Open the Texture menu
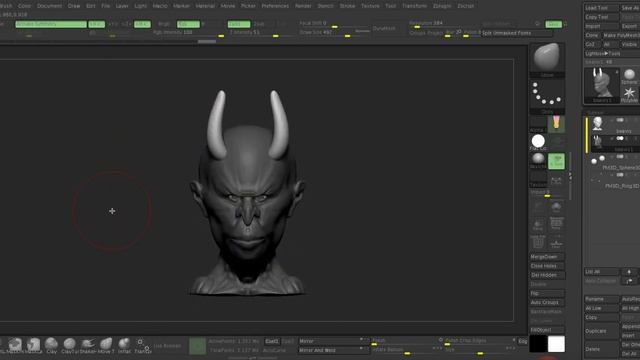This screenshot has height=360, width=640. coord(370,6)
